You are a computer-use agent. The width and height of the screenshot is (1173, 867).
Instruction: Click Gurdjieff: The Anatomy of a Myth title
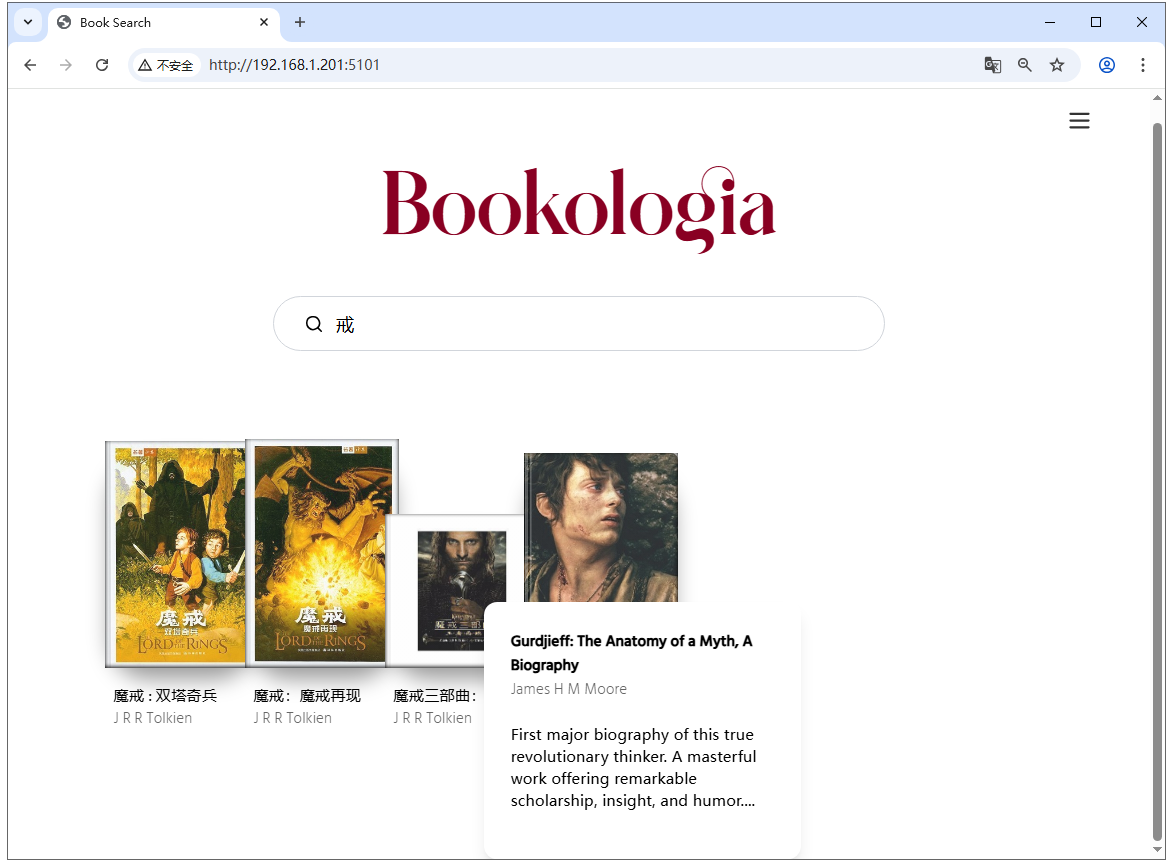pos(631,653)
